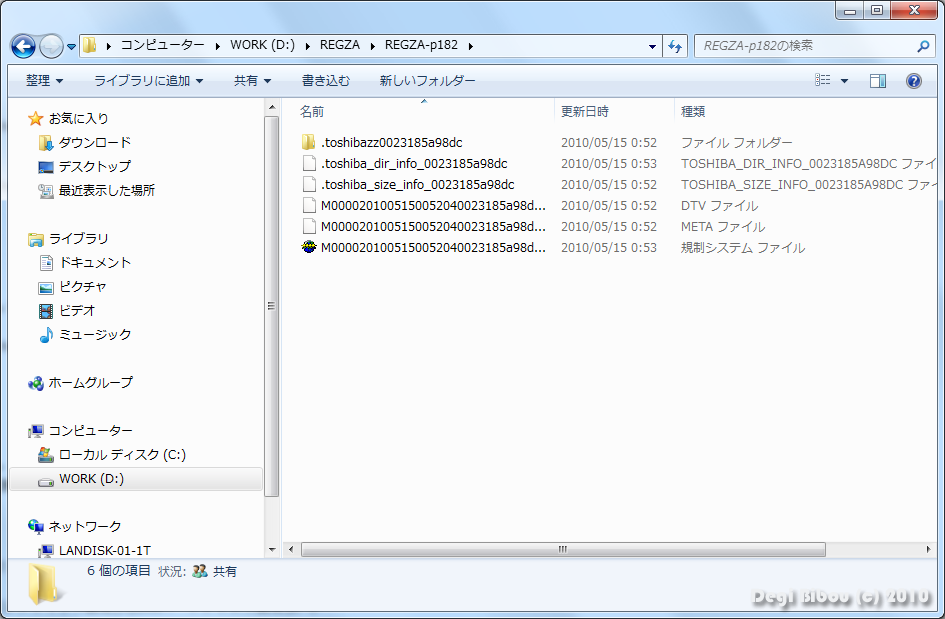Select ライブラリ in the navigation pane

pyautogui.click(x=78, y=239)
